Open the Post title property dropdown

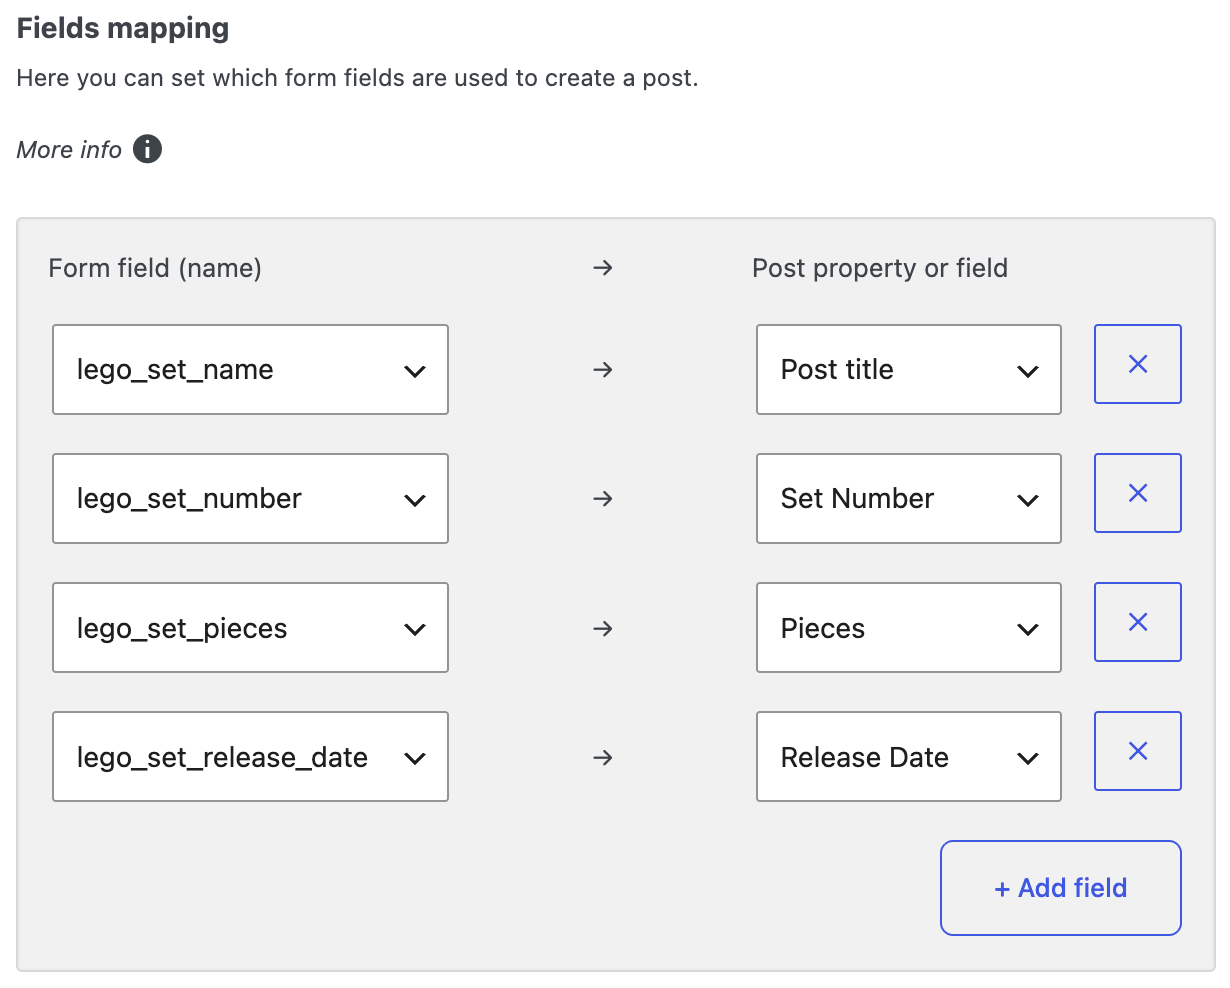(x=909, y=369)
